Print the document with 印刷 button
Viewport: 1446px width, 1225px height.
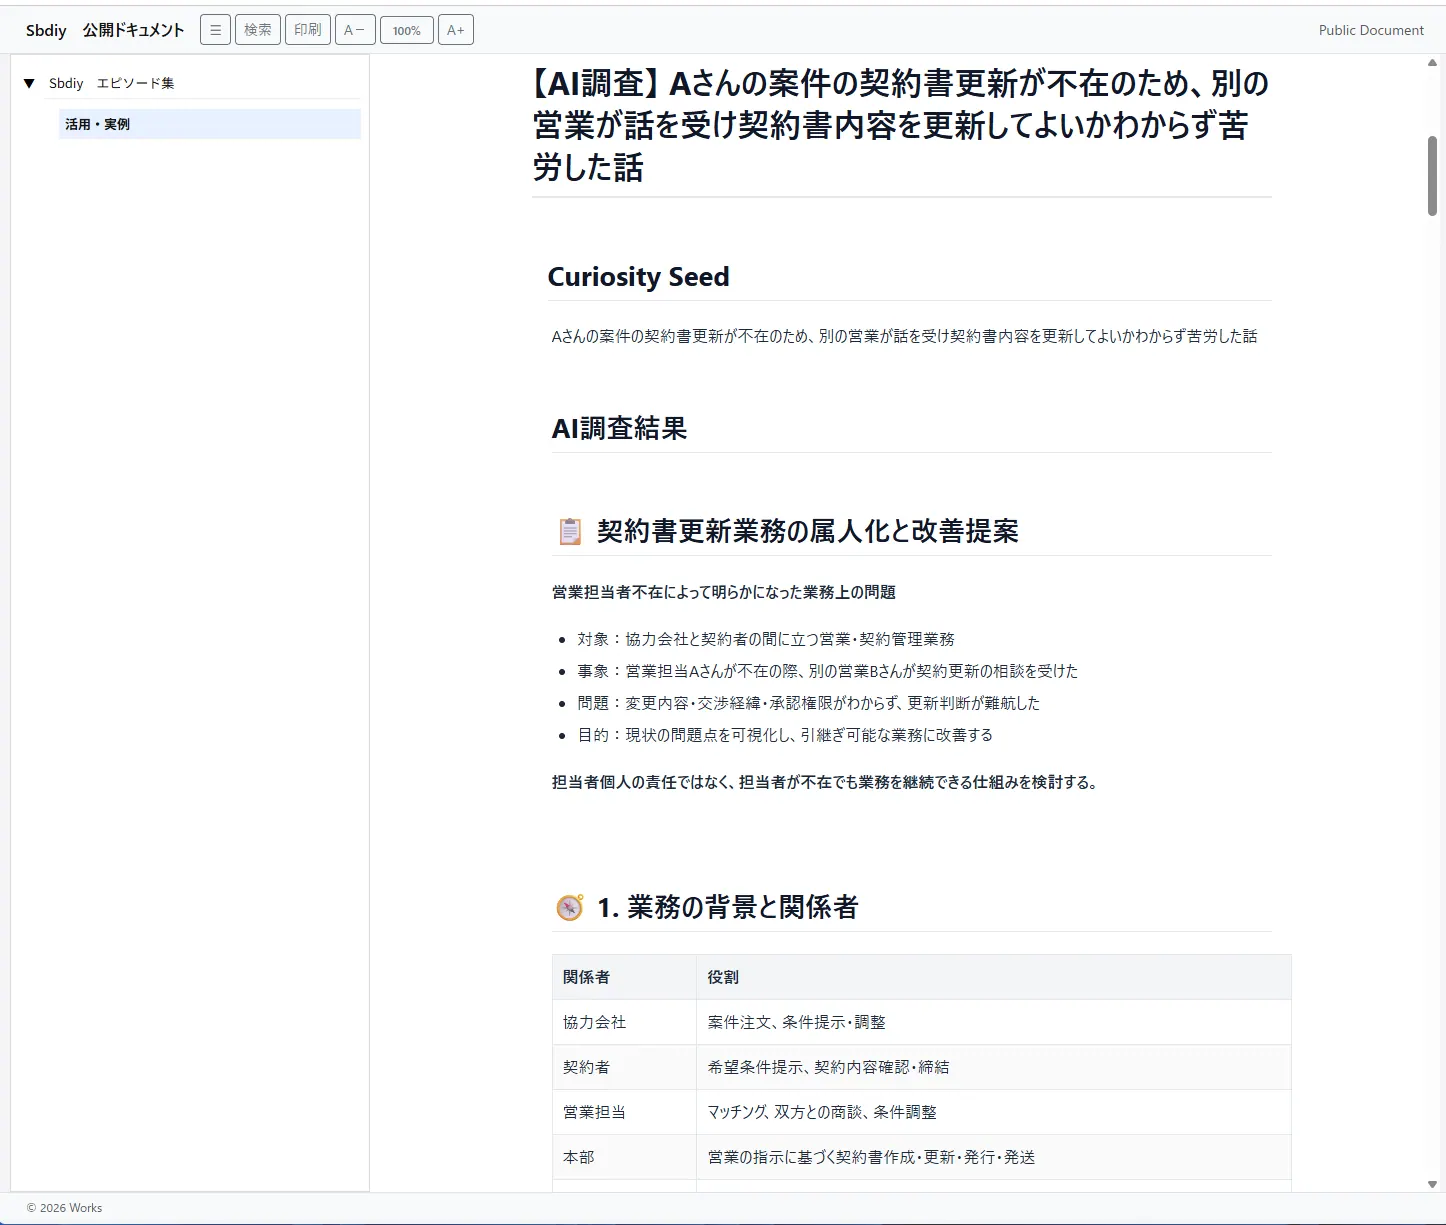308,30
